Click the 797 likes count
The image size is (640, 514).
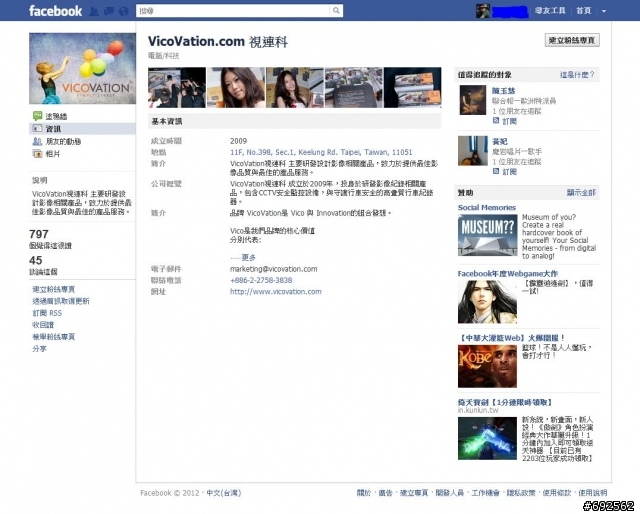[39, 234]
